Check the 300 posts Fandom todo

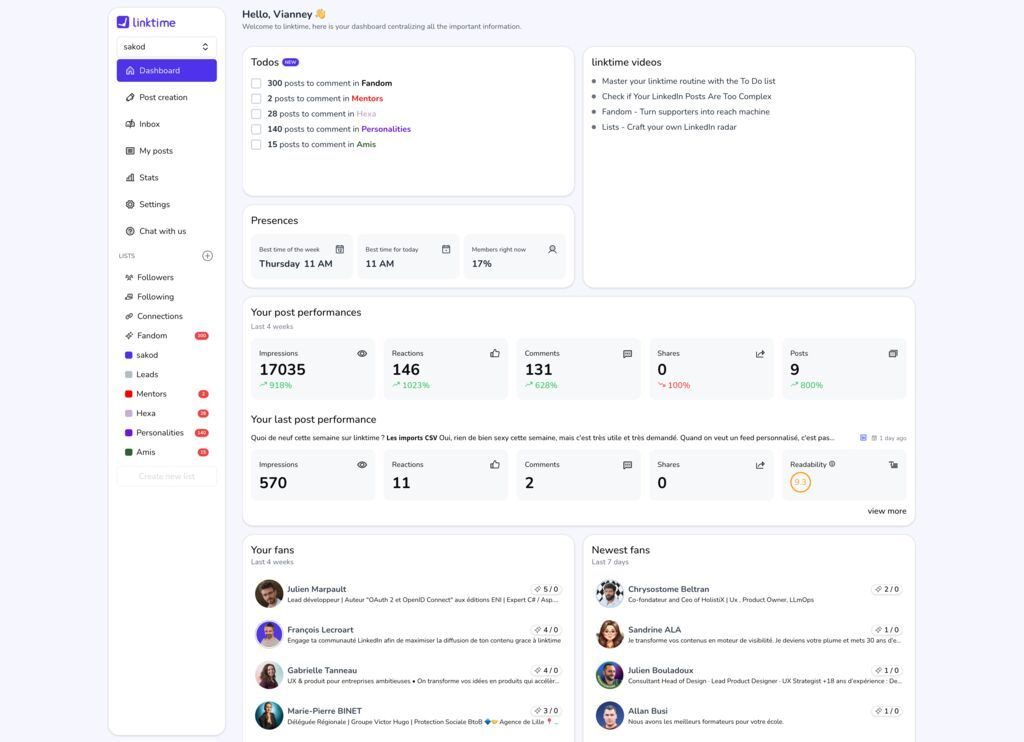point(256,84)
